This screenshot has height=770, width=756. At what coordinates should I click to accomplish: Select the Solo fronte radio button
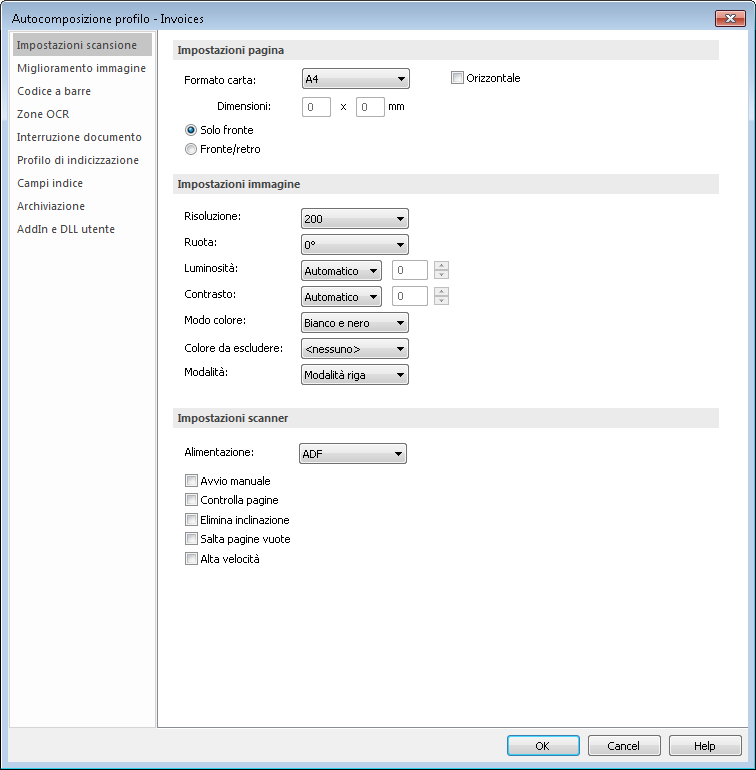pos(191,130)
